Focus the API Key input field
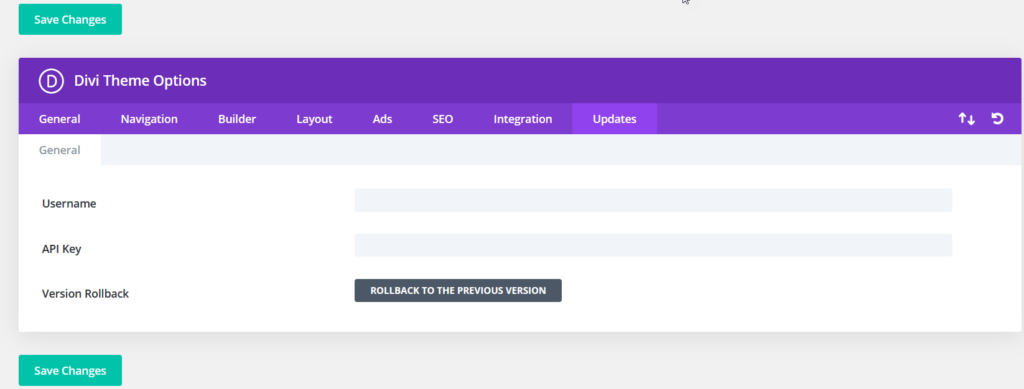Viewport: 1024px width, 389px height. coord(653,245)
